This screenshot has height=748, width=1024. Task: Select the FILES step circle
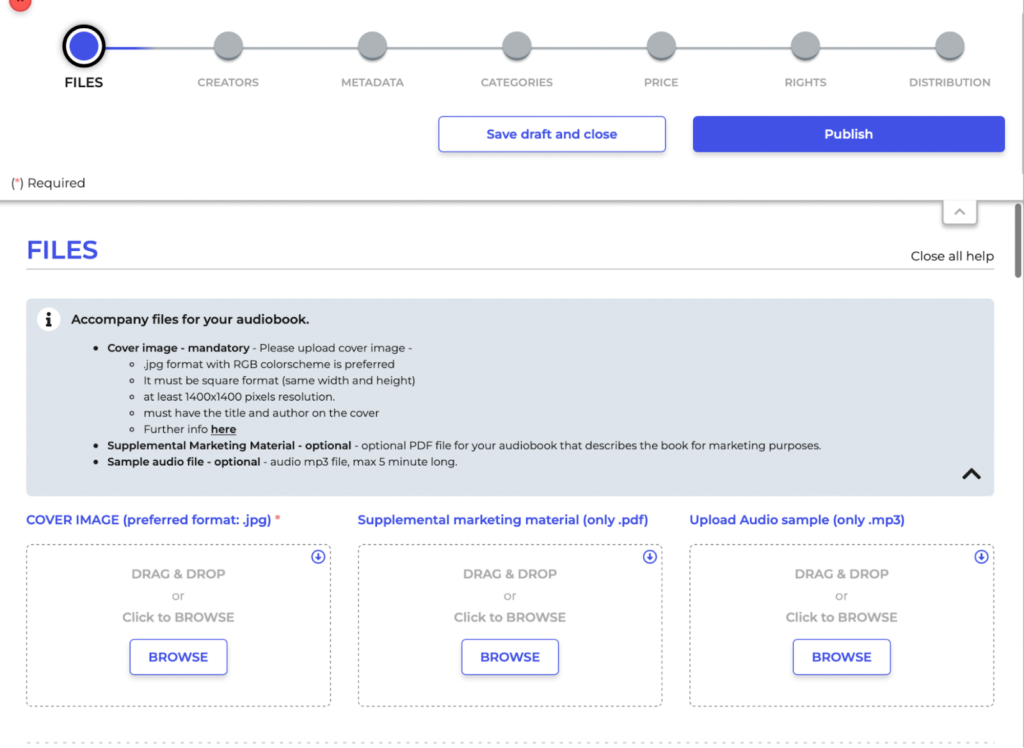(x=84, y=46)
